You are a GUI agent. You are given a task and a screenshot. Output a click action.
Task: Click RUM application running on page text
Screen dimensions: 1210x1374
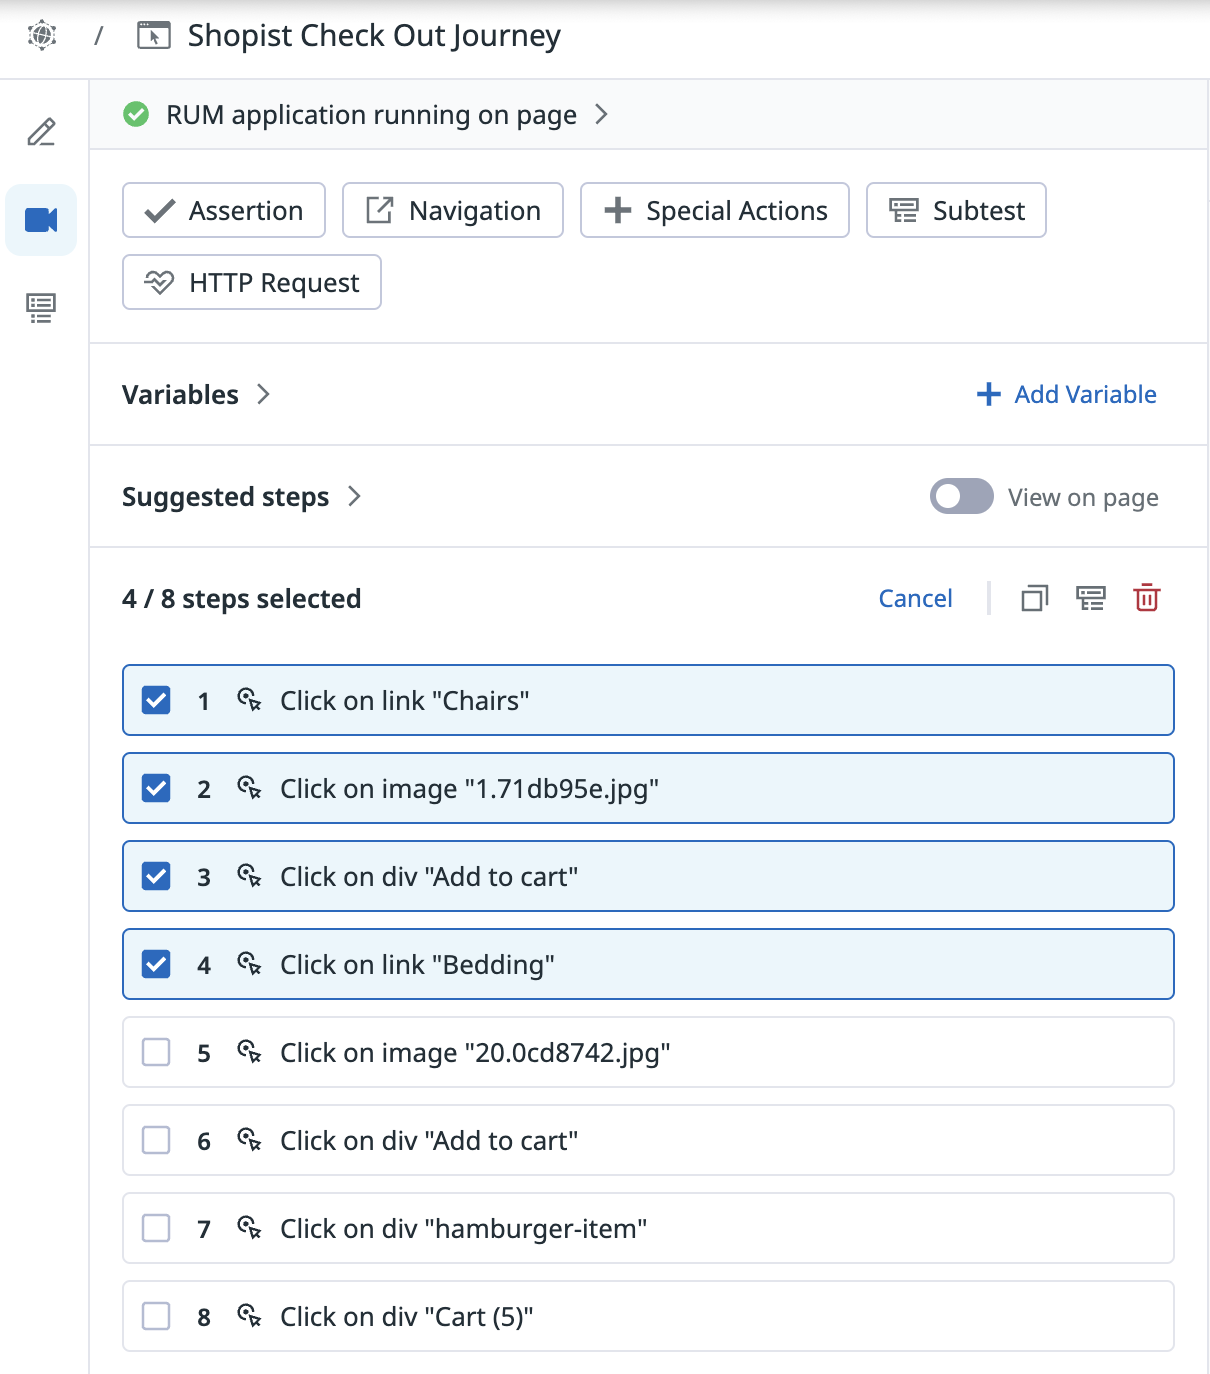click(371, 115)
